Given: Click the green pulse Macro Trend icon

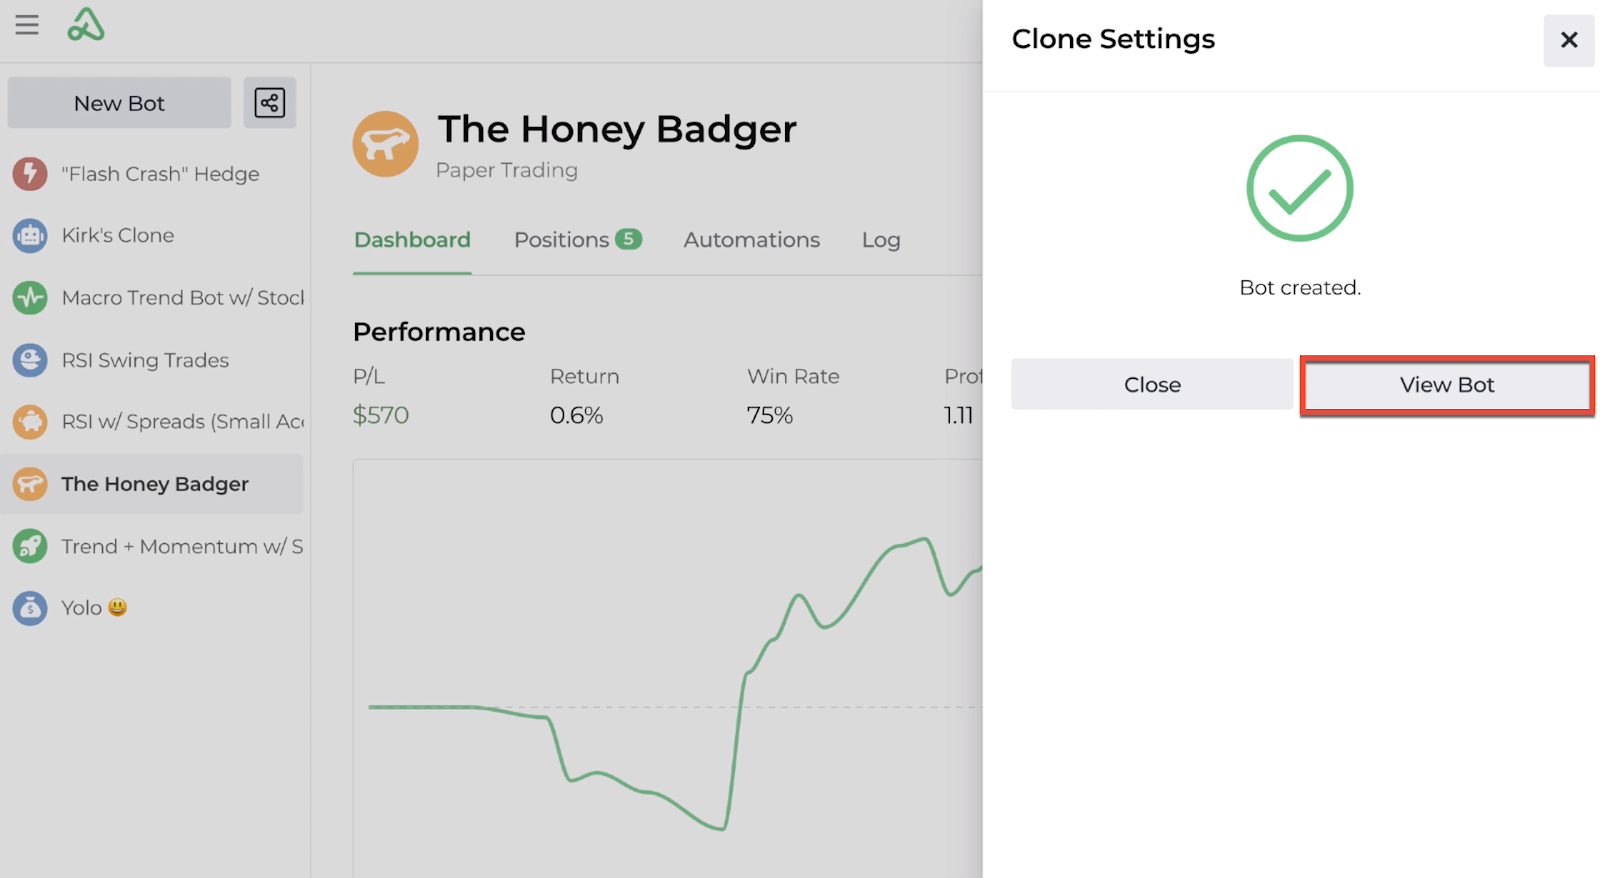Looking at the screenshot, I should click(30, 298).
